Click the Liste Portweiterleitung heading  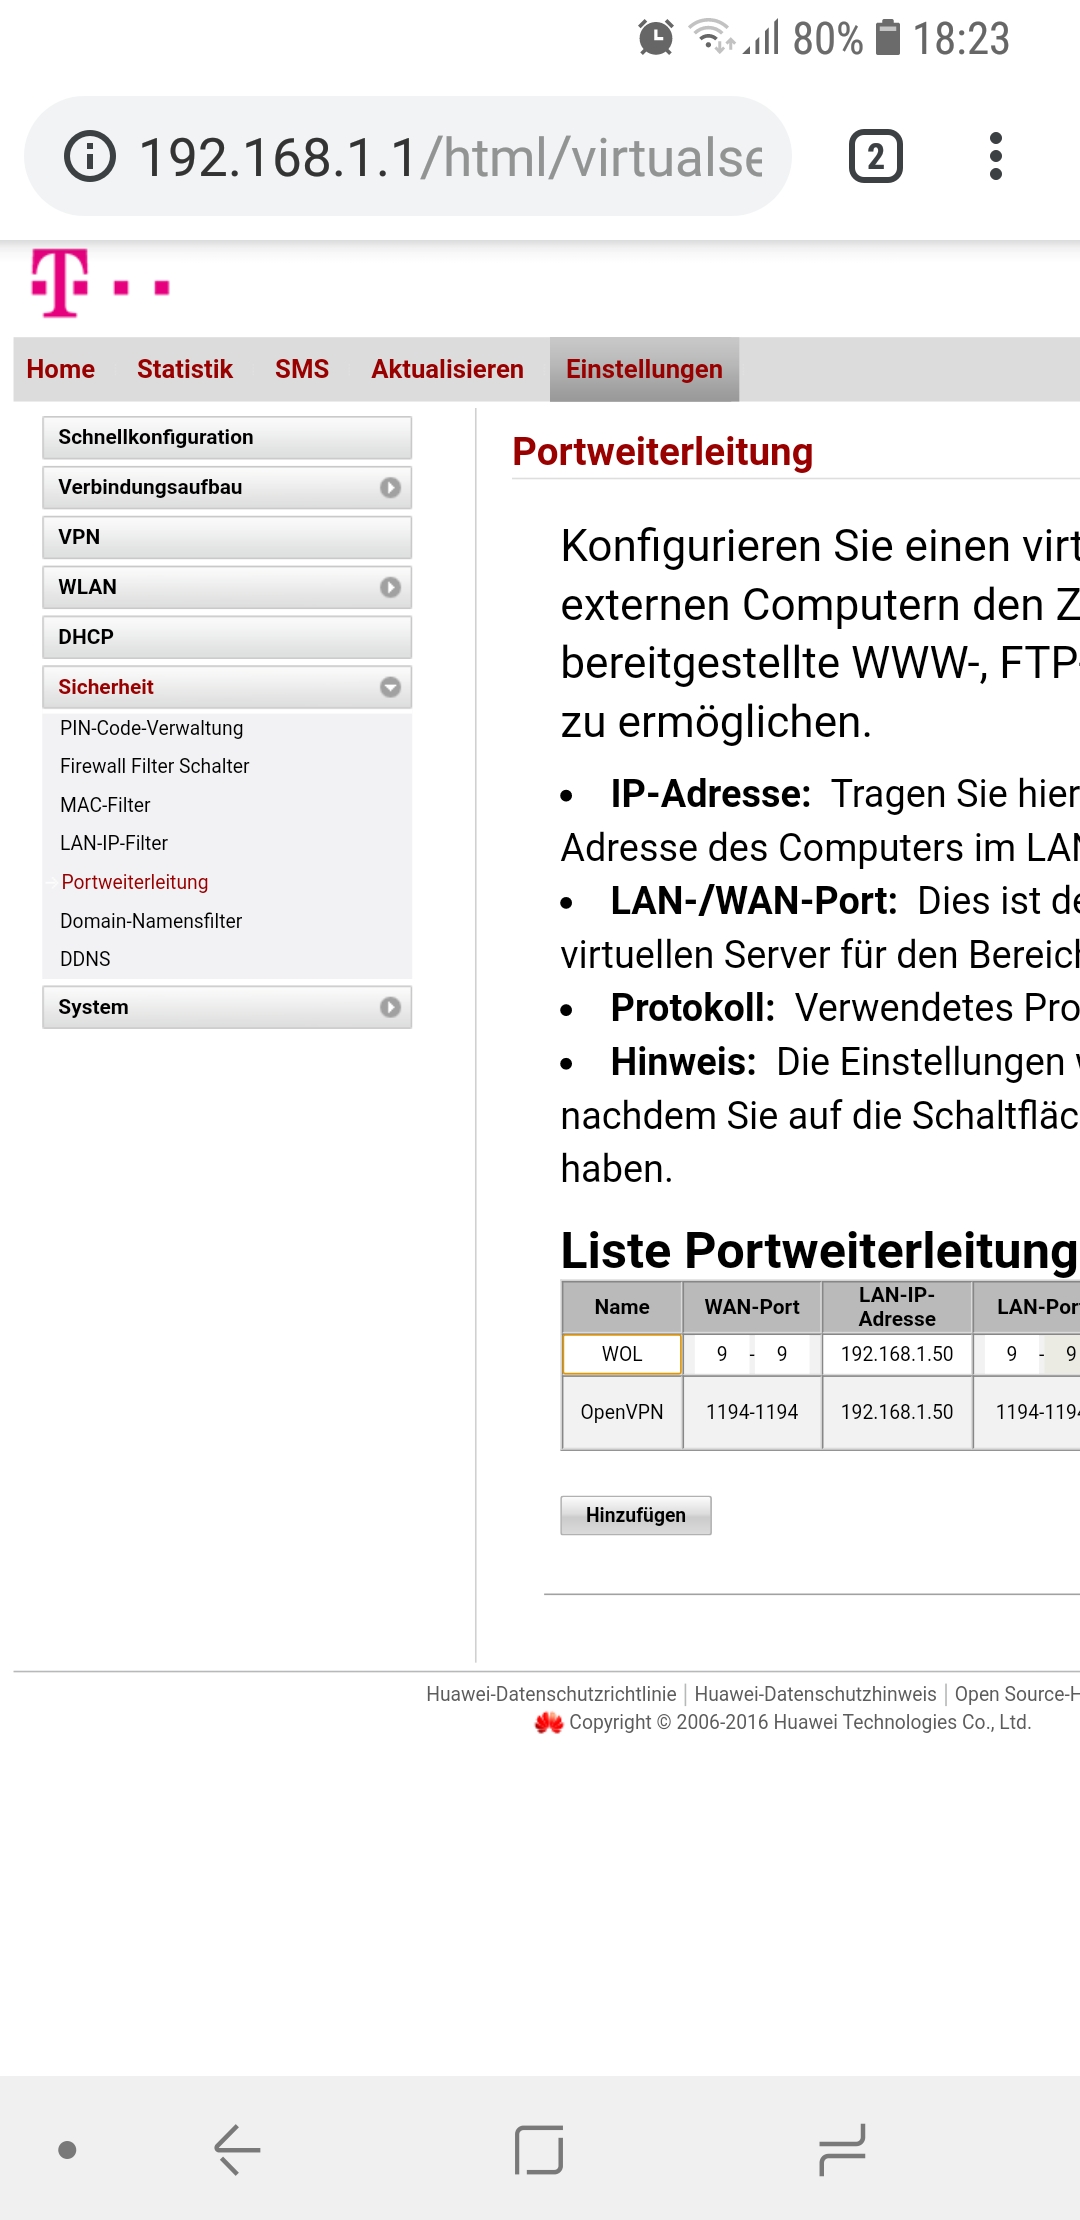819,1250
